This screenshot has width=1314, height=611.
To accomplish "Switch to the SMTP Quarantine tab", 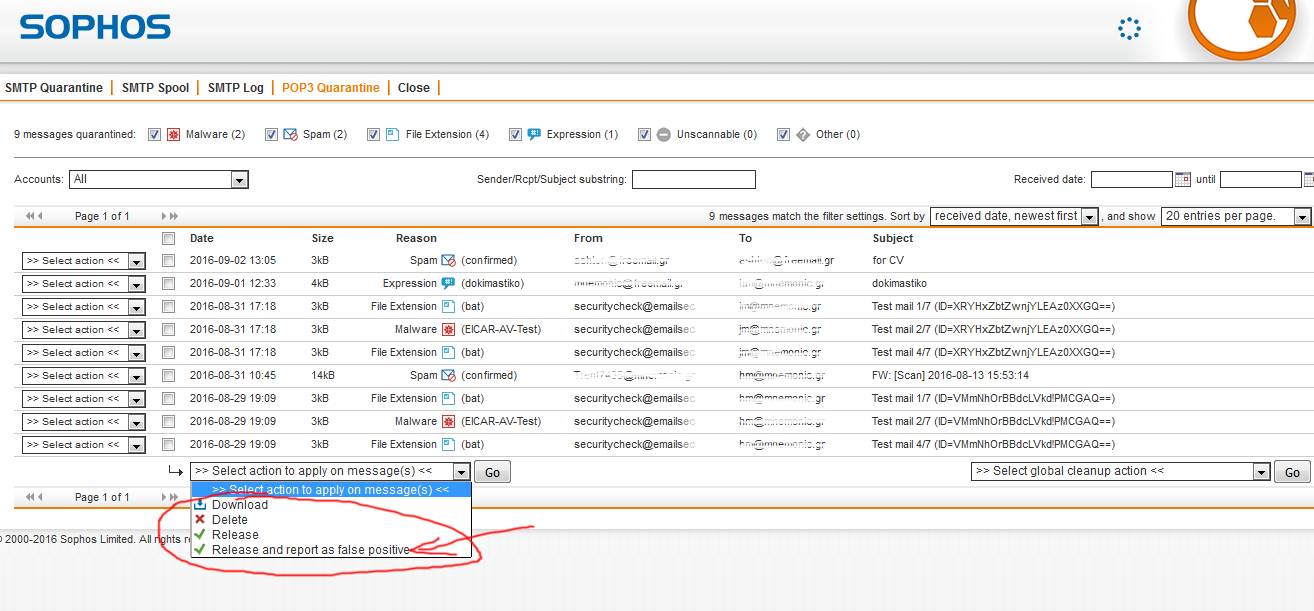I will [x=54, y=88].
